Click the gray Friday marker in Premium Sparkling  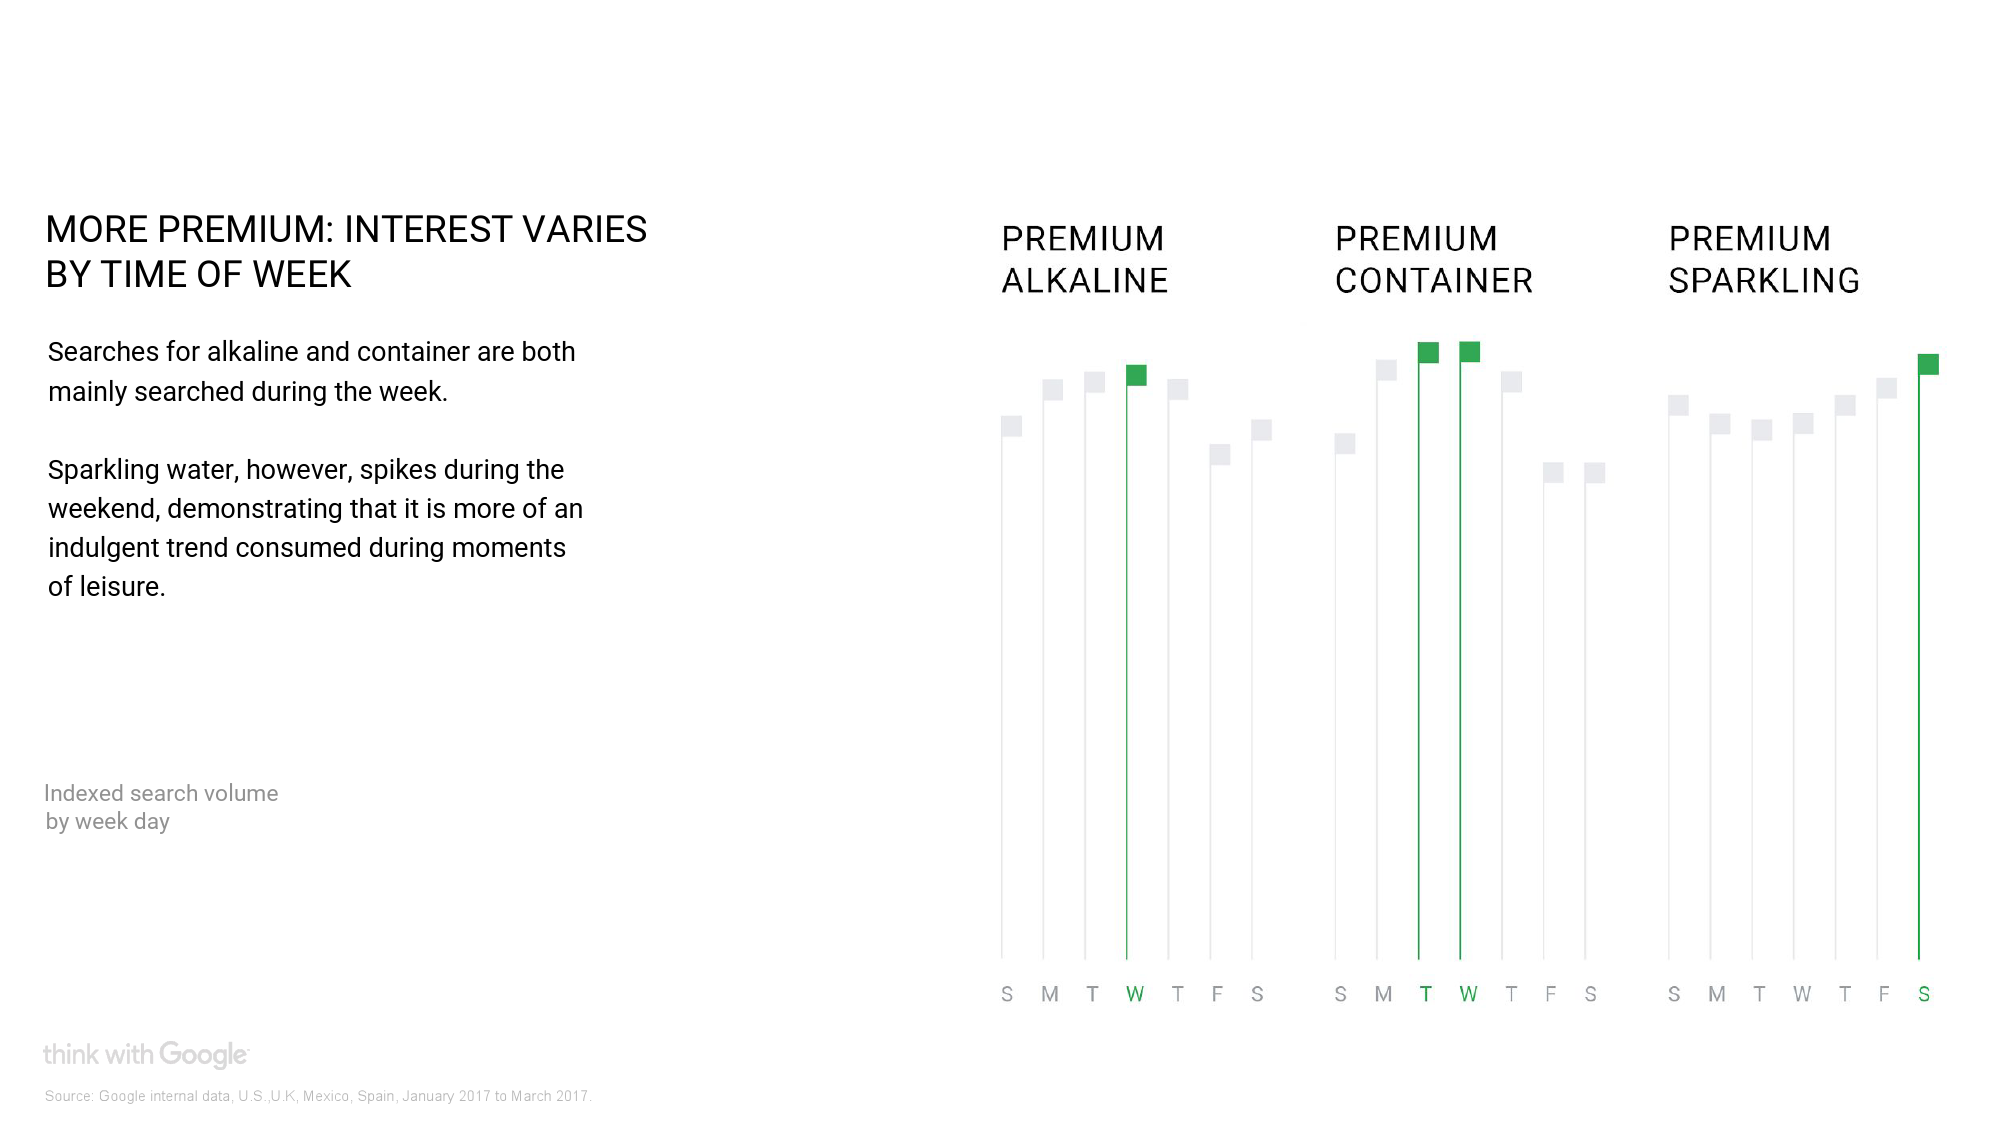[x=1887, y=388]
